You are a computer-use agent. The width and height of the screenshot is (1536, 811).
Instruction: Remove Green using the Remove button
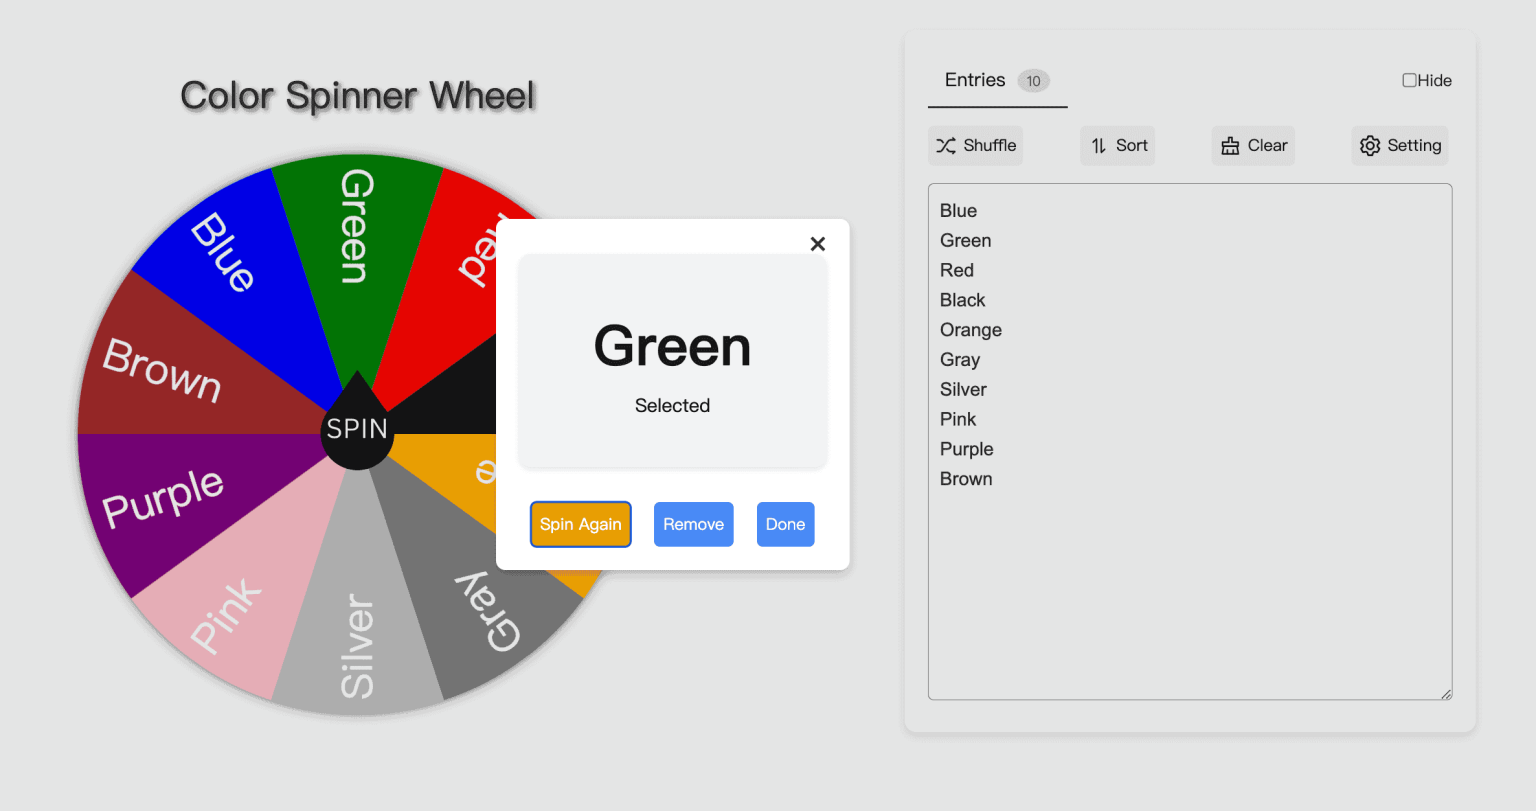pyautogui.click(x=693, y=524)
